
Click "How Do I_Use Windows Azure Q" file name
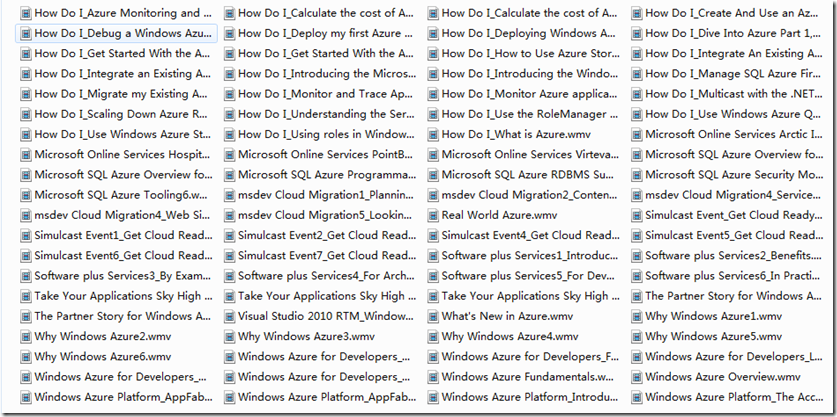pos(733,115)
